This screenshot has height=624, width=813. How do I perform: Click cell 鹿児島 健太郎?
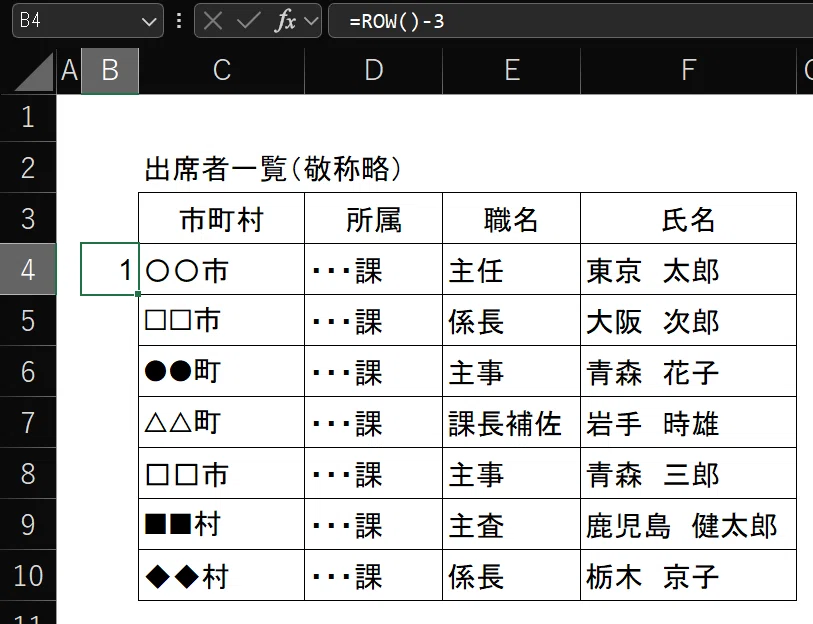[688, 524]
